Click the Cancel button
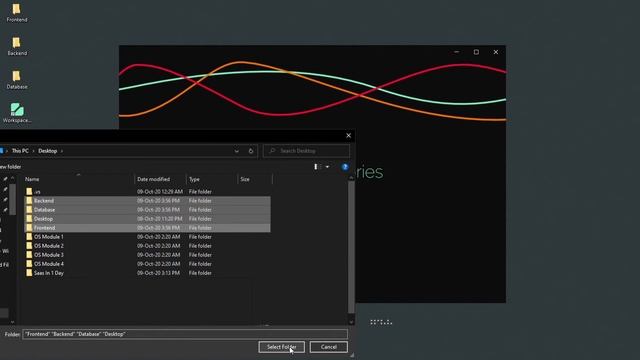 329,347
